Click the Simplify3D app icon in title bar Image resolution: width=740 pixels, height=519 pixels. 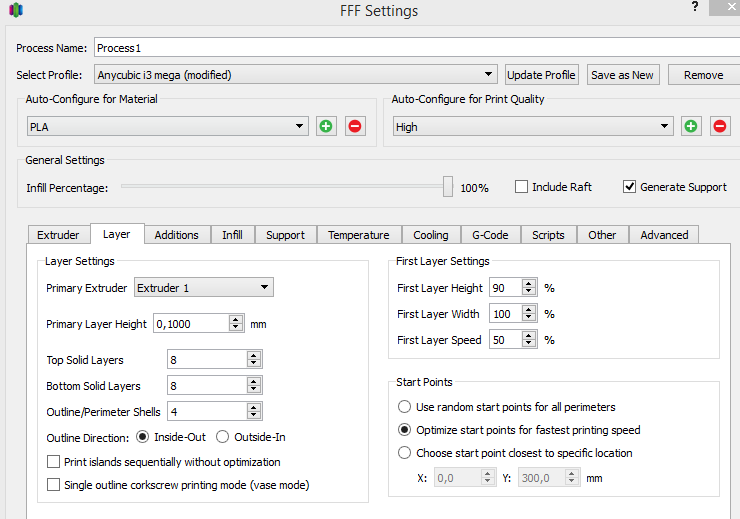[16, 11]
